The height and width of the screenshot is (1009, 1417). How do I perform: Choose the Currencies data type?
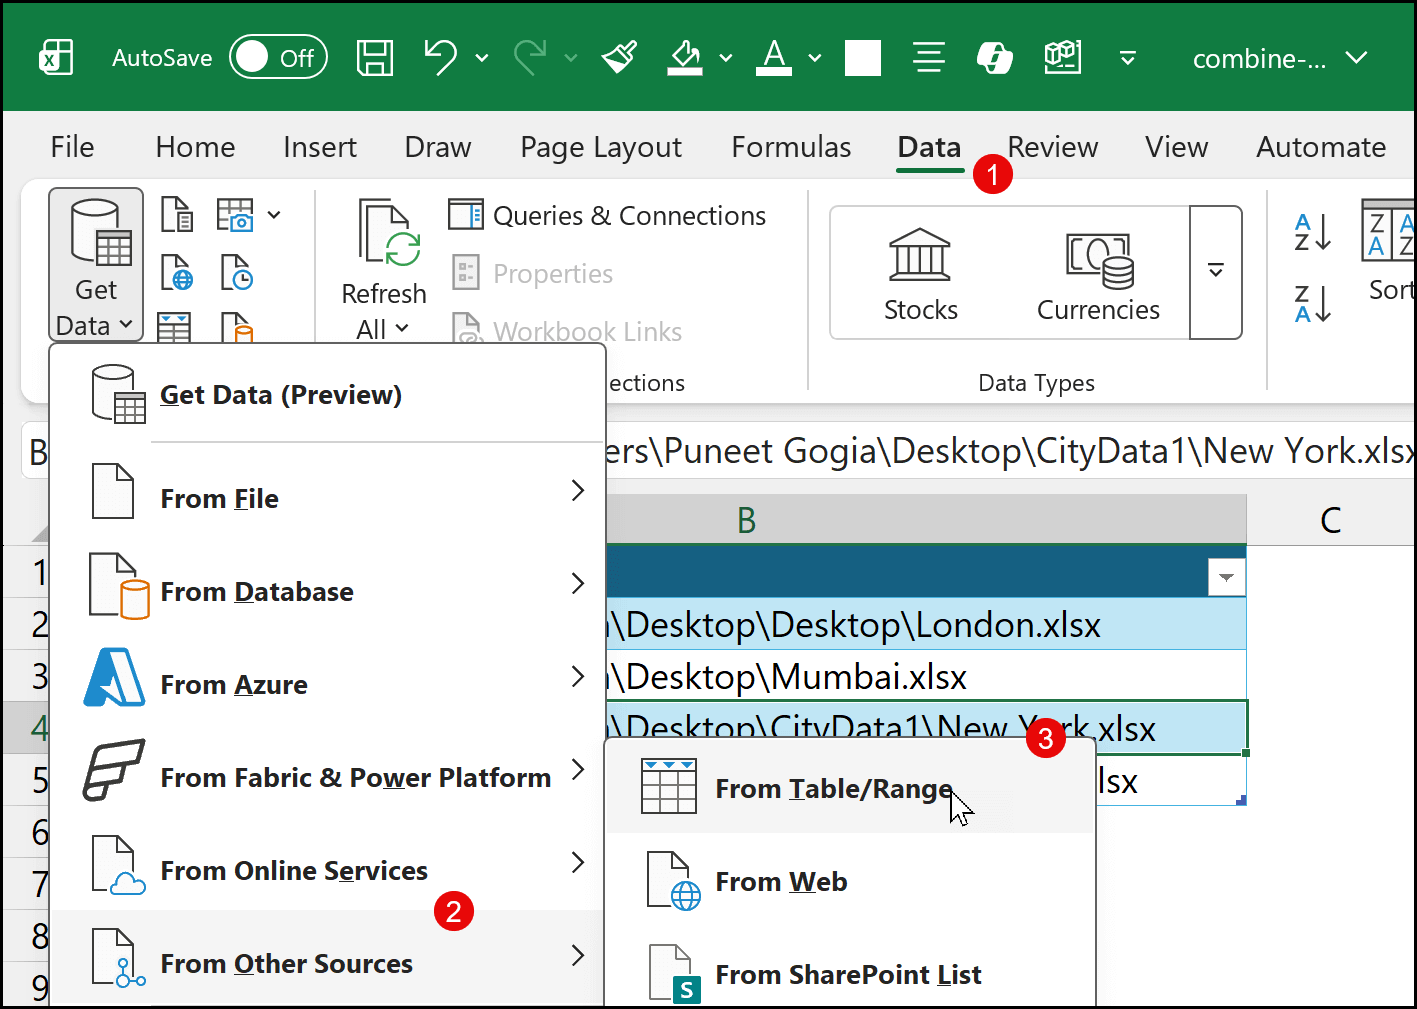[1097, 273]
